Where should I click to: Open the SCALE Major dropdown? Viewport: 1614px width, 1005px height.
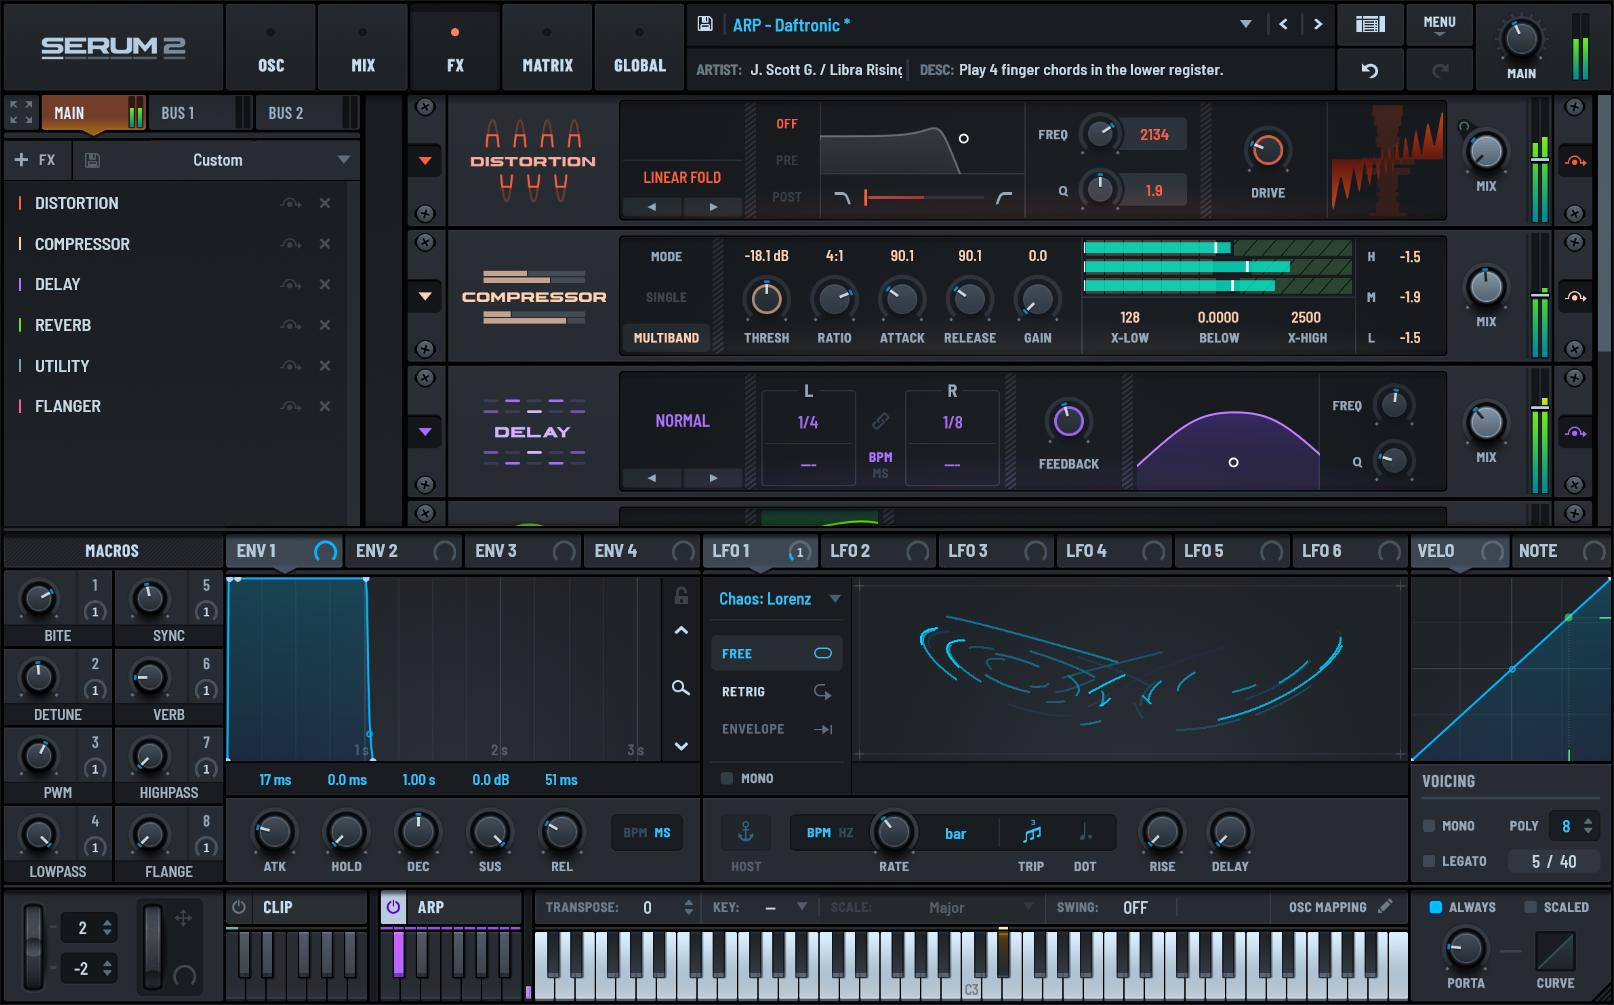[980, 907]
